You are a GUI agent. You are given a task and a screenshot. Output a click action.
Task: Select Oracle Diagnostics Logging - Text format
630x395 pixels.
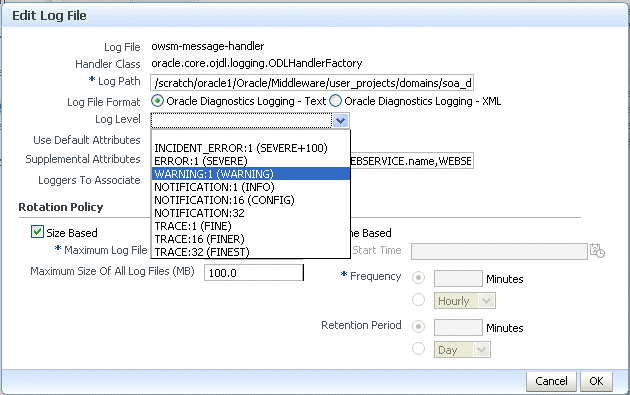coord(157,101)
